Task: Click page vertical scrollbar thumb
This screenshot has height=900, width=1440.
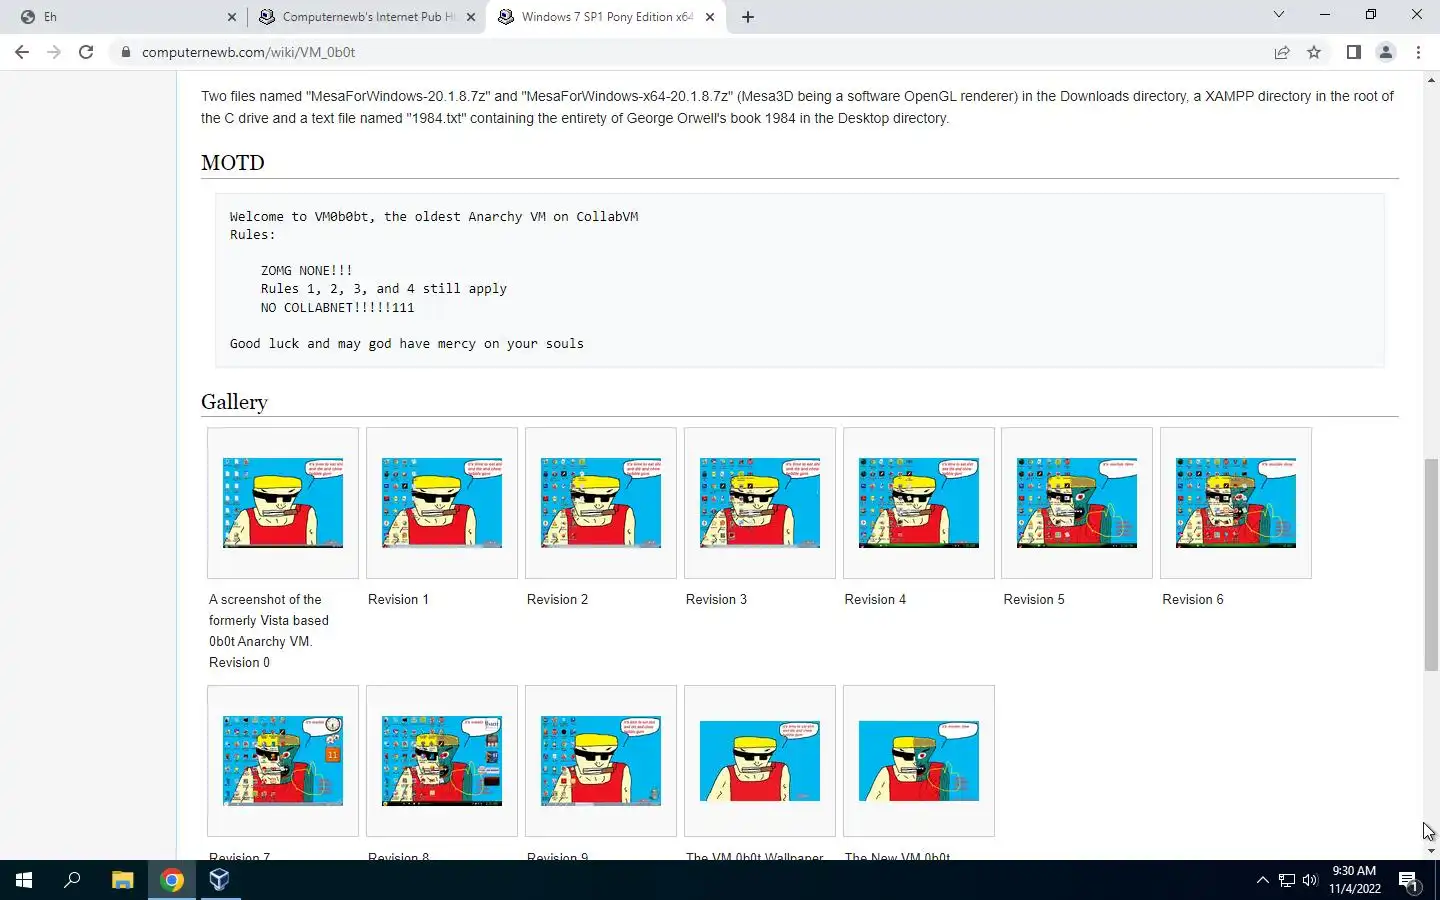Action: coord(1431,565)
